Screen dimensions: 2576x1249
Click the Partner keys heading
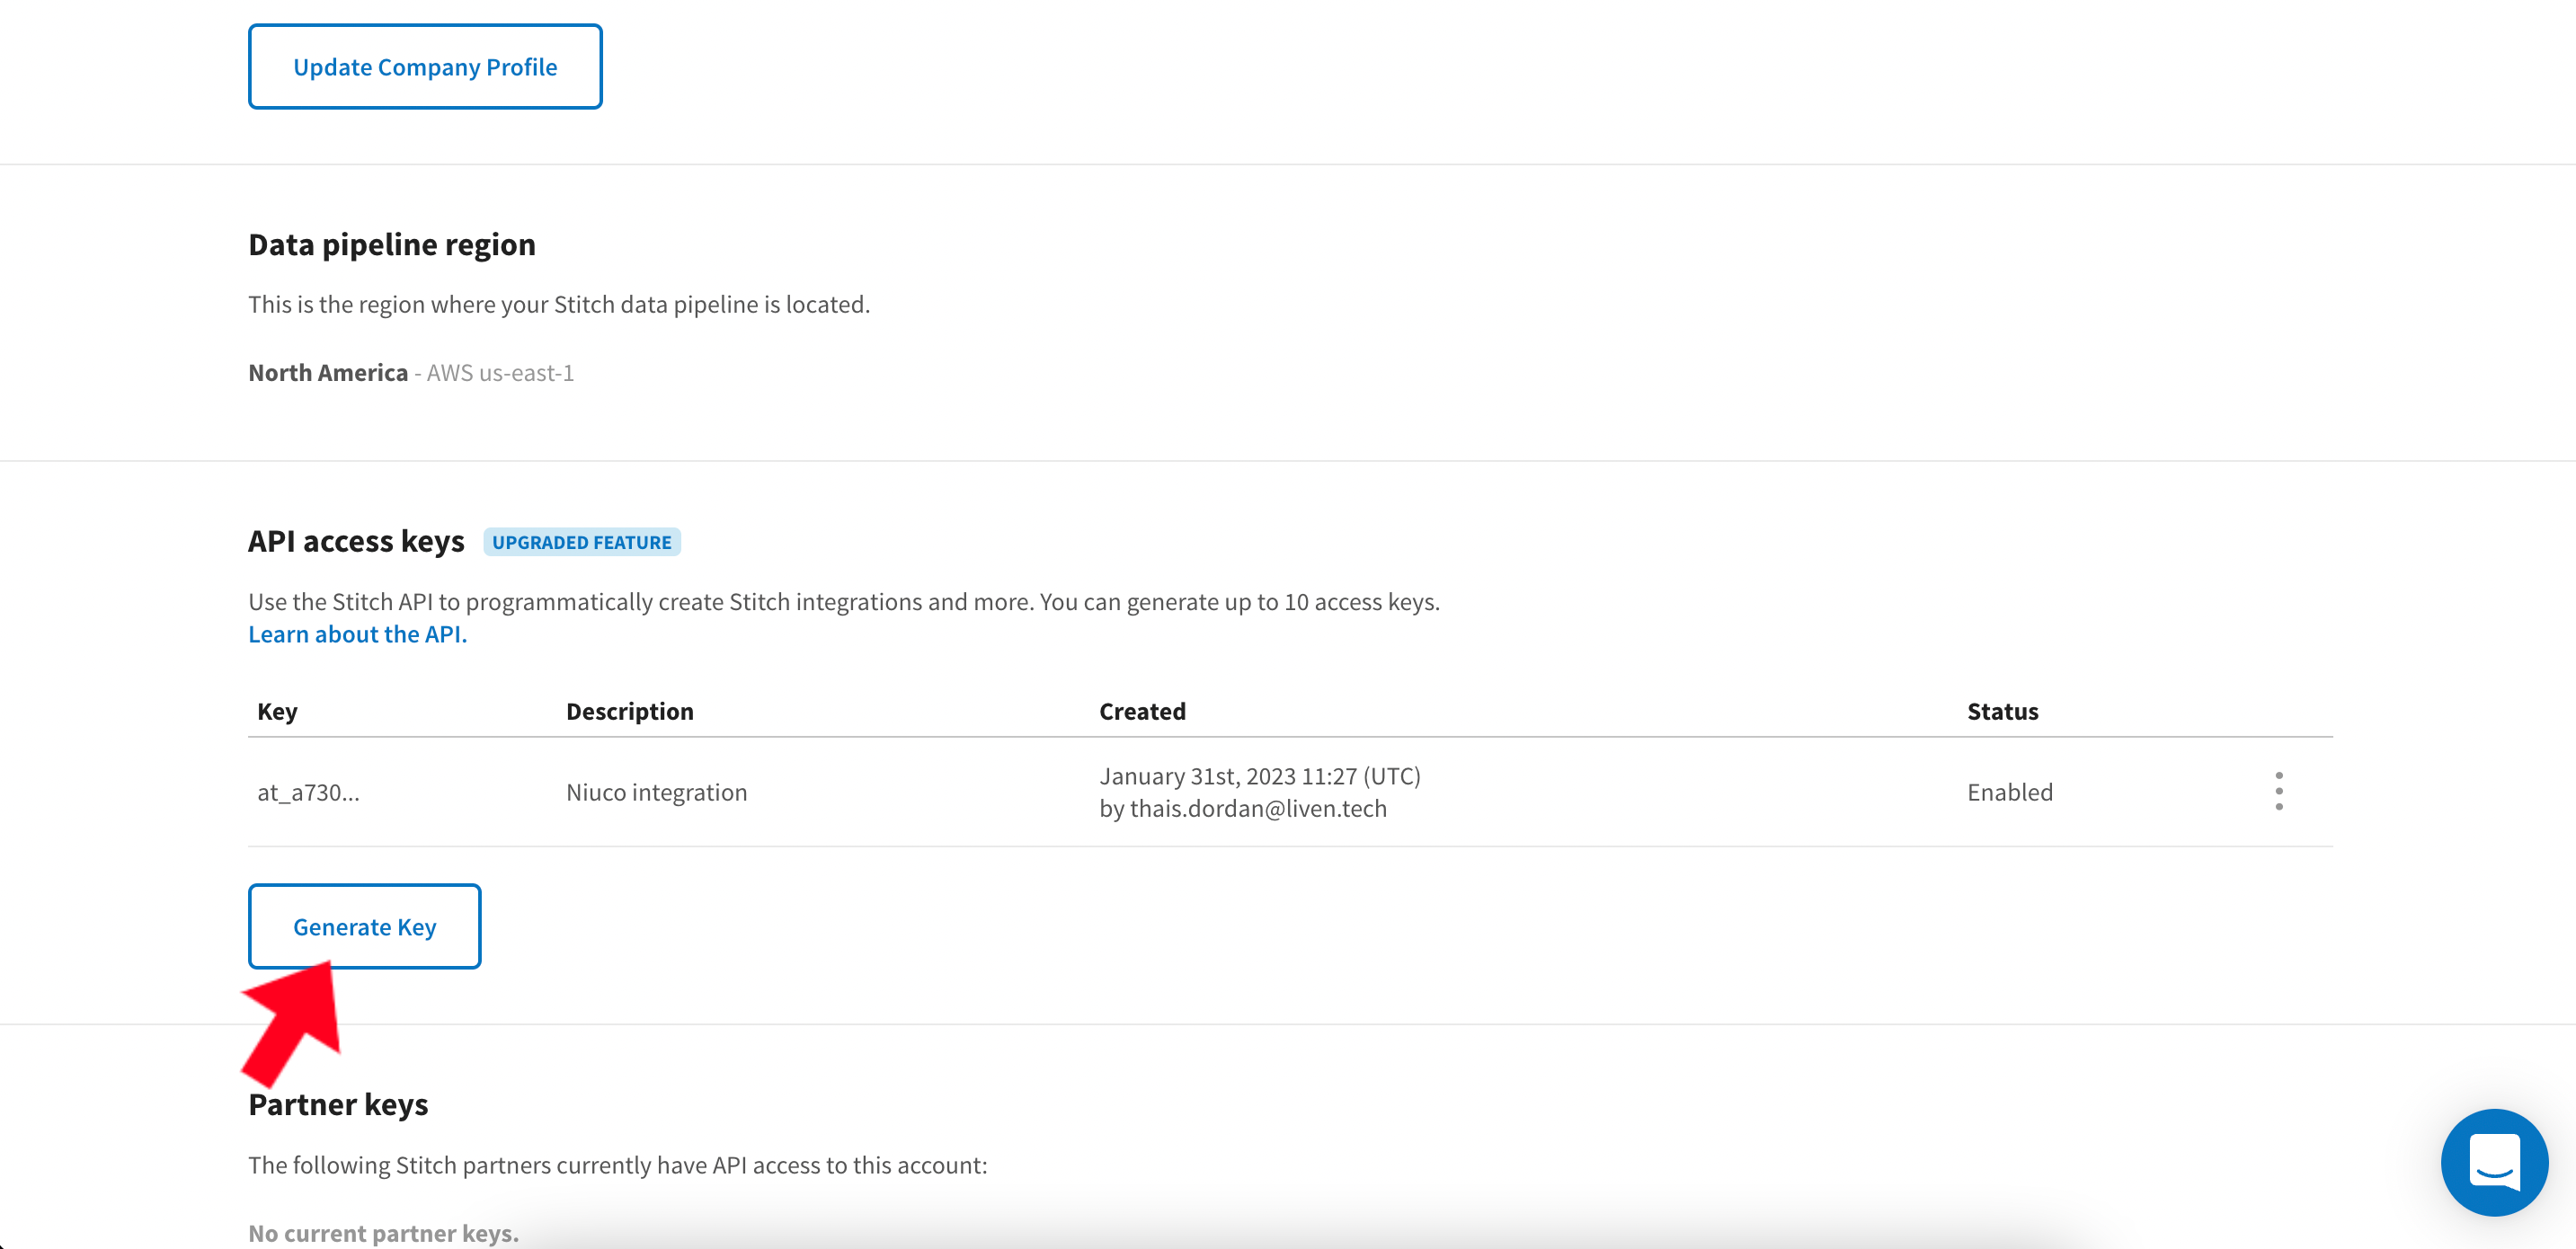(338, 1104)
